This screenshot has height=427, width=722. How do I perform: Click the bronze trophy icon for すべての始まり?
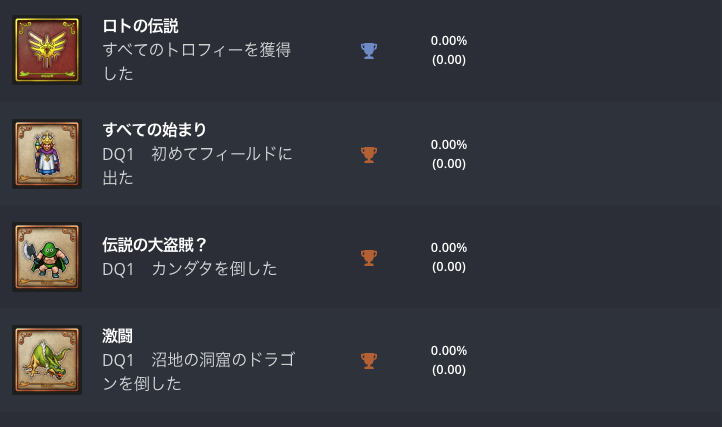click(369, 154)
